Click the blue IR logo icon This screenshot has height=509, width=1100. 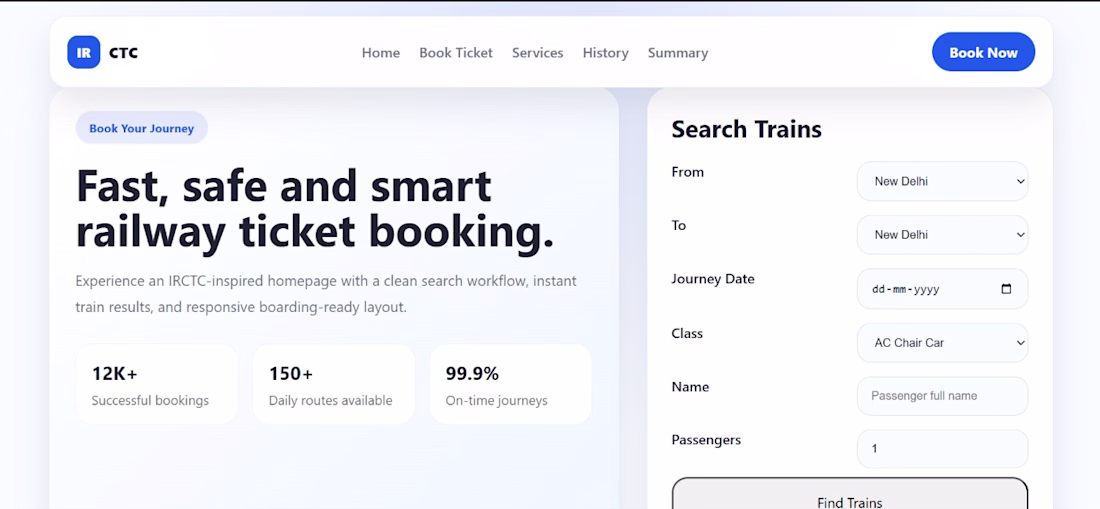(x=83, y=53)
